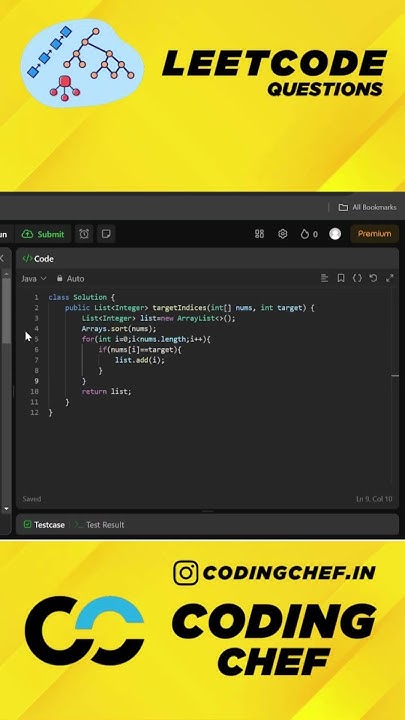Viewport: 405px width, 720px height.
Task: Click the 'class Solution {' code line
Action: [82, 297]
